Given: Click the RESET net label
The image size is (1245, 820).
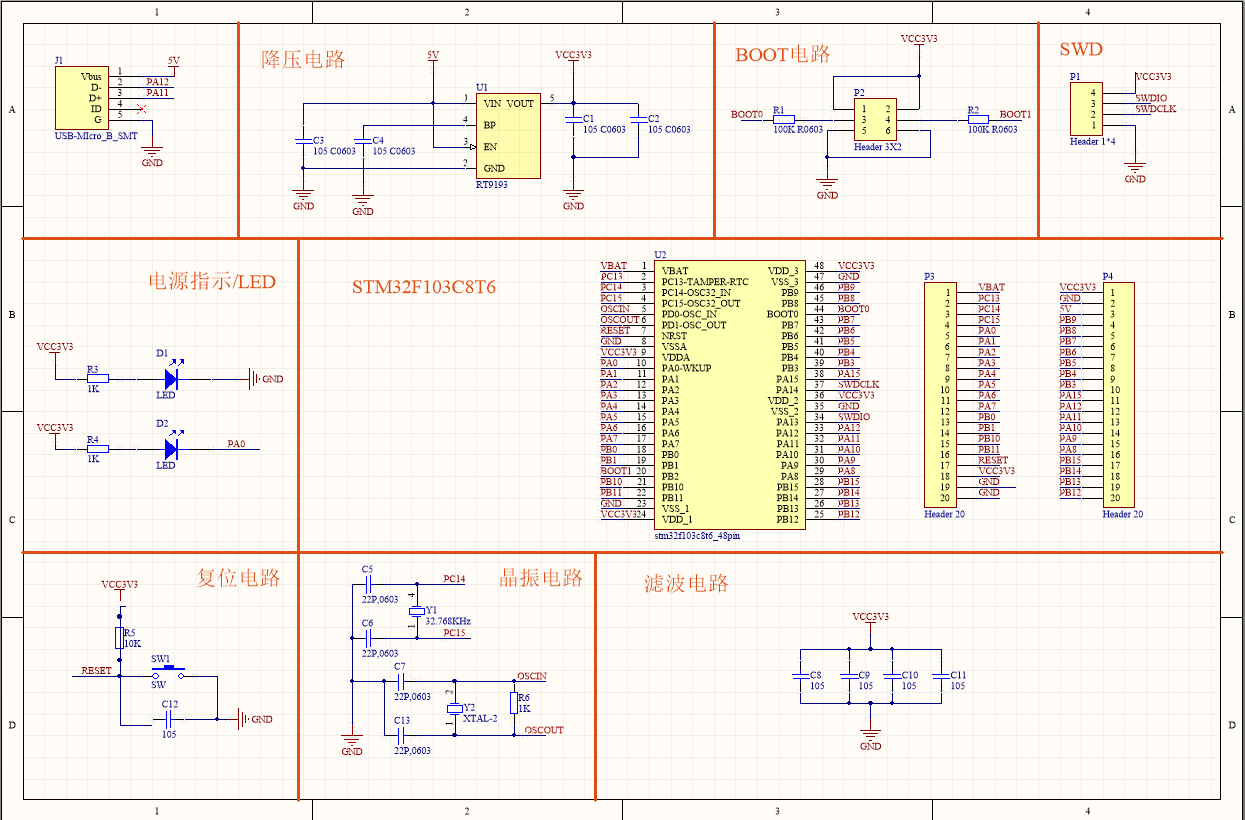Looking at the screenshot, I should click(95, 671).
